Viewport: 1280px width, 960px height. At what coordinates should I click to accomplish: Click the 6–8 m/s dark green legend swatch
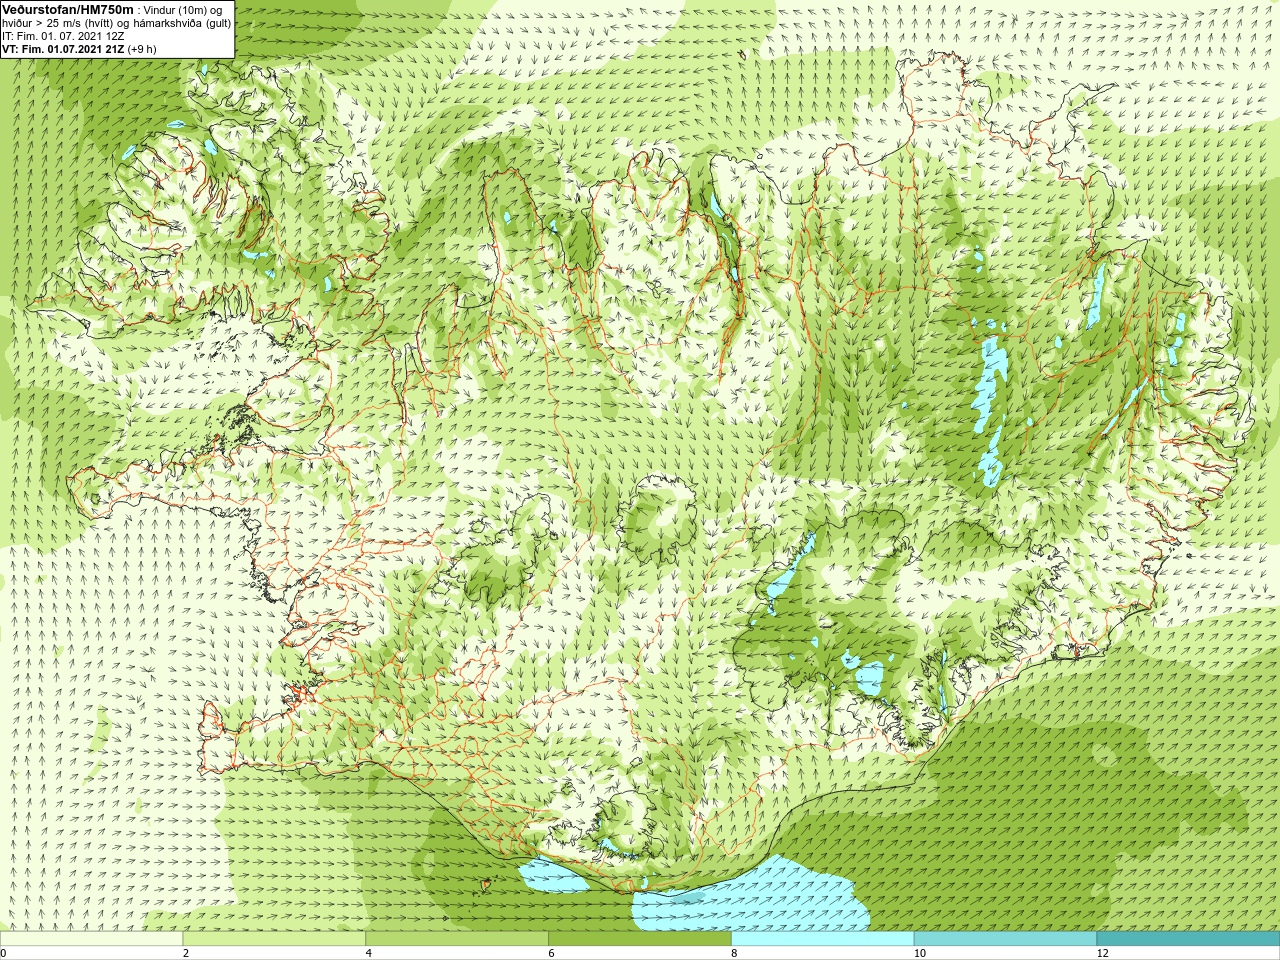[640, 939]
